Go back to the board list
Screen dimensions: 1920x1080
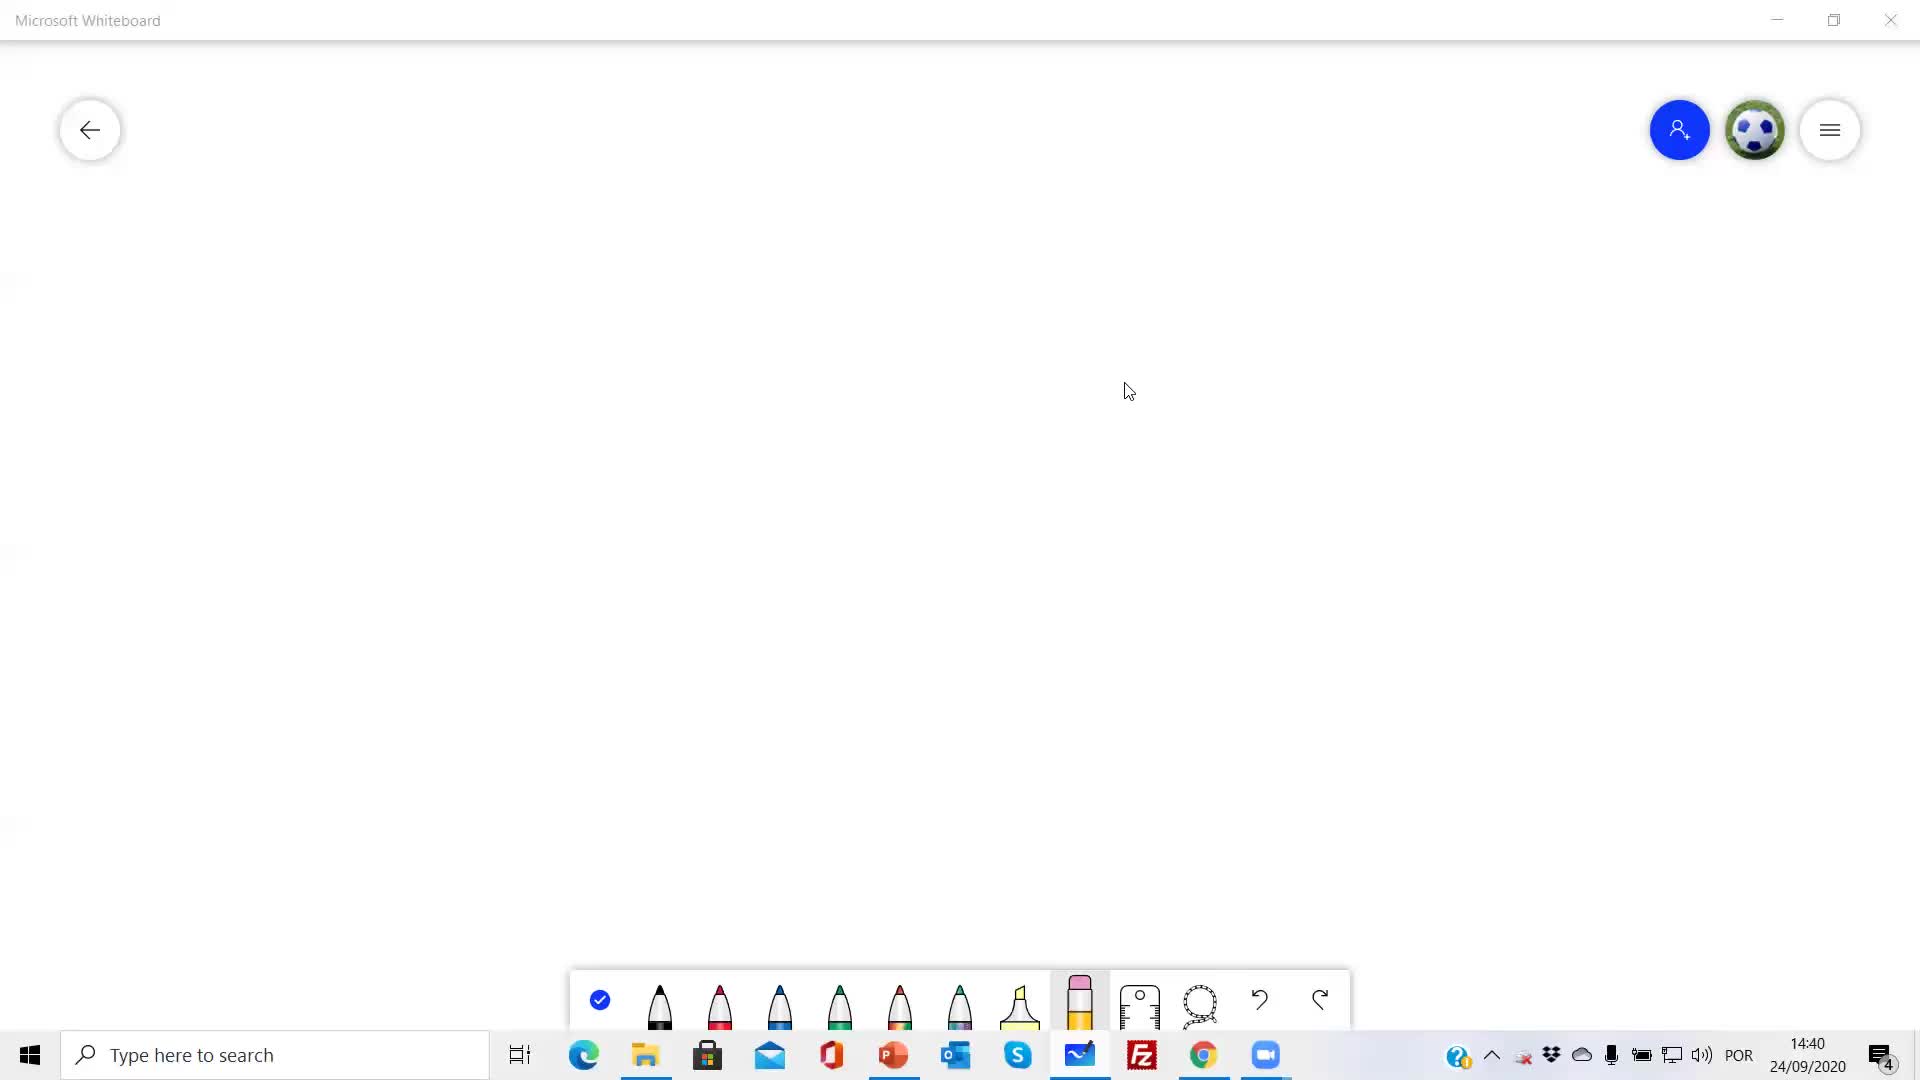click(x=90, y=130)
